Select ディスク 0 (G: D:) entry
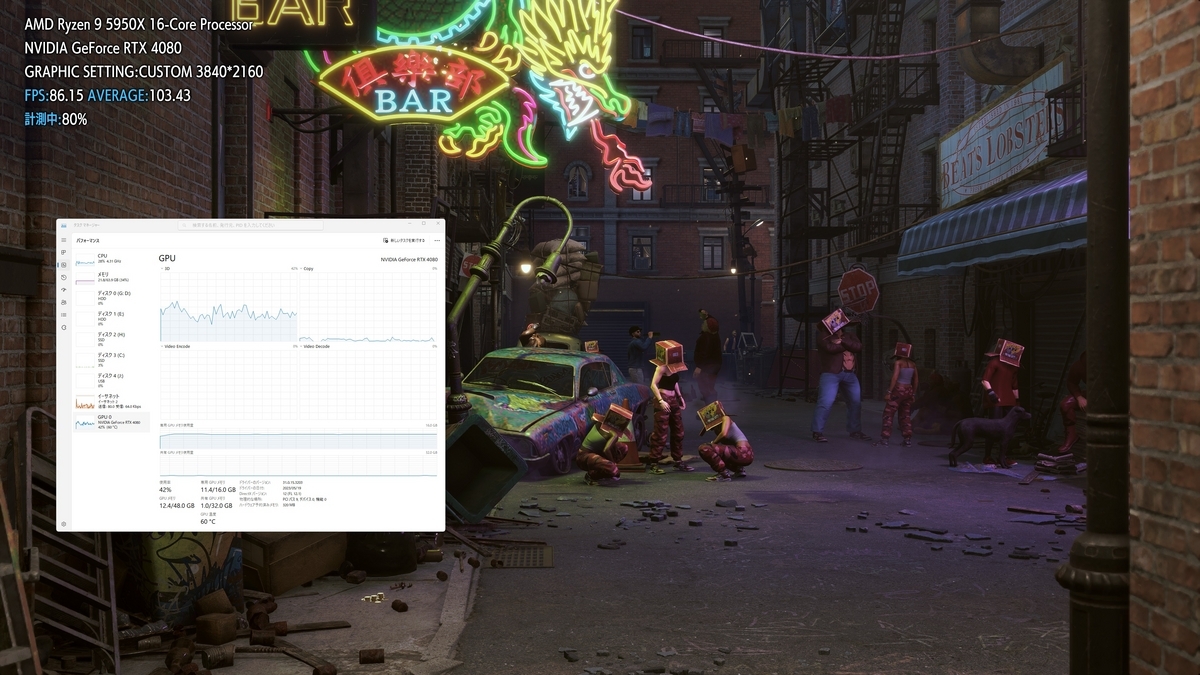 click(x=113, y=298)
